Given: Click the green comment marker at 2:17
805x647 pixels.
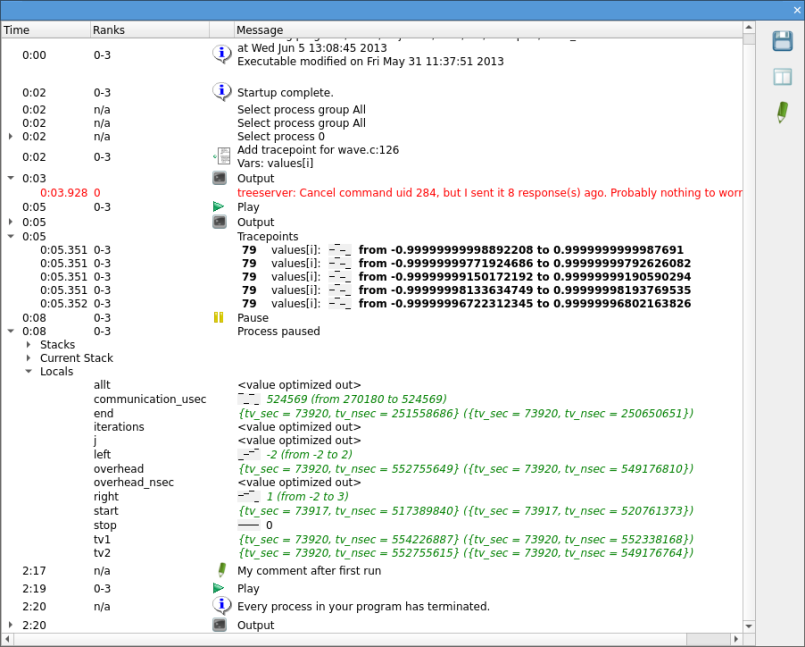Looking at the screenshot, I should coord(221,570).
